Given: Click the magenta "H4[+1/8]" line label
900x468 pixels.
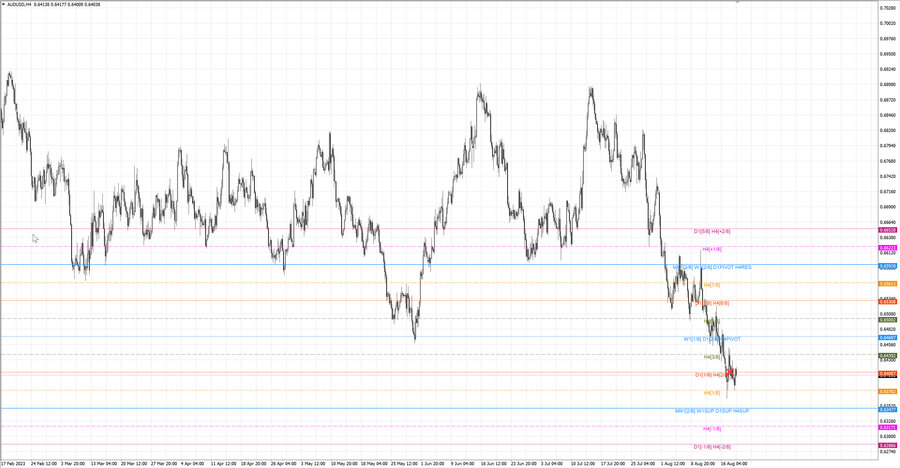Looking at the screenshot, I should point(712,249).
